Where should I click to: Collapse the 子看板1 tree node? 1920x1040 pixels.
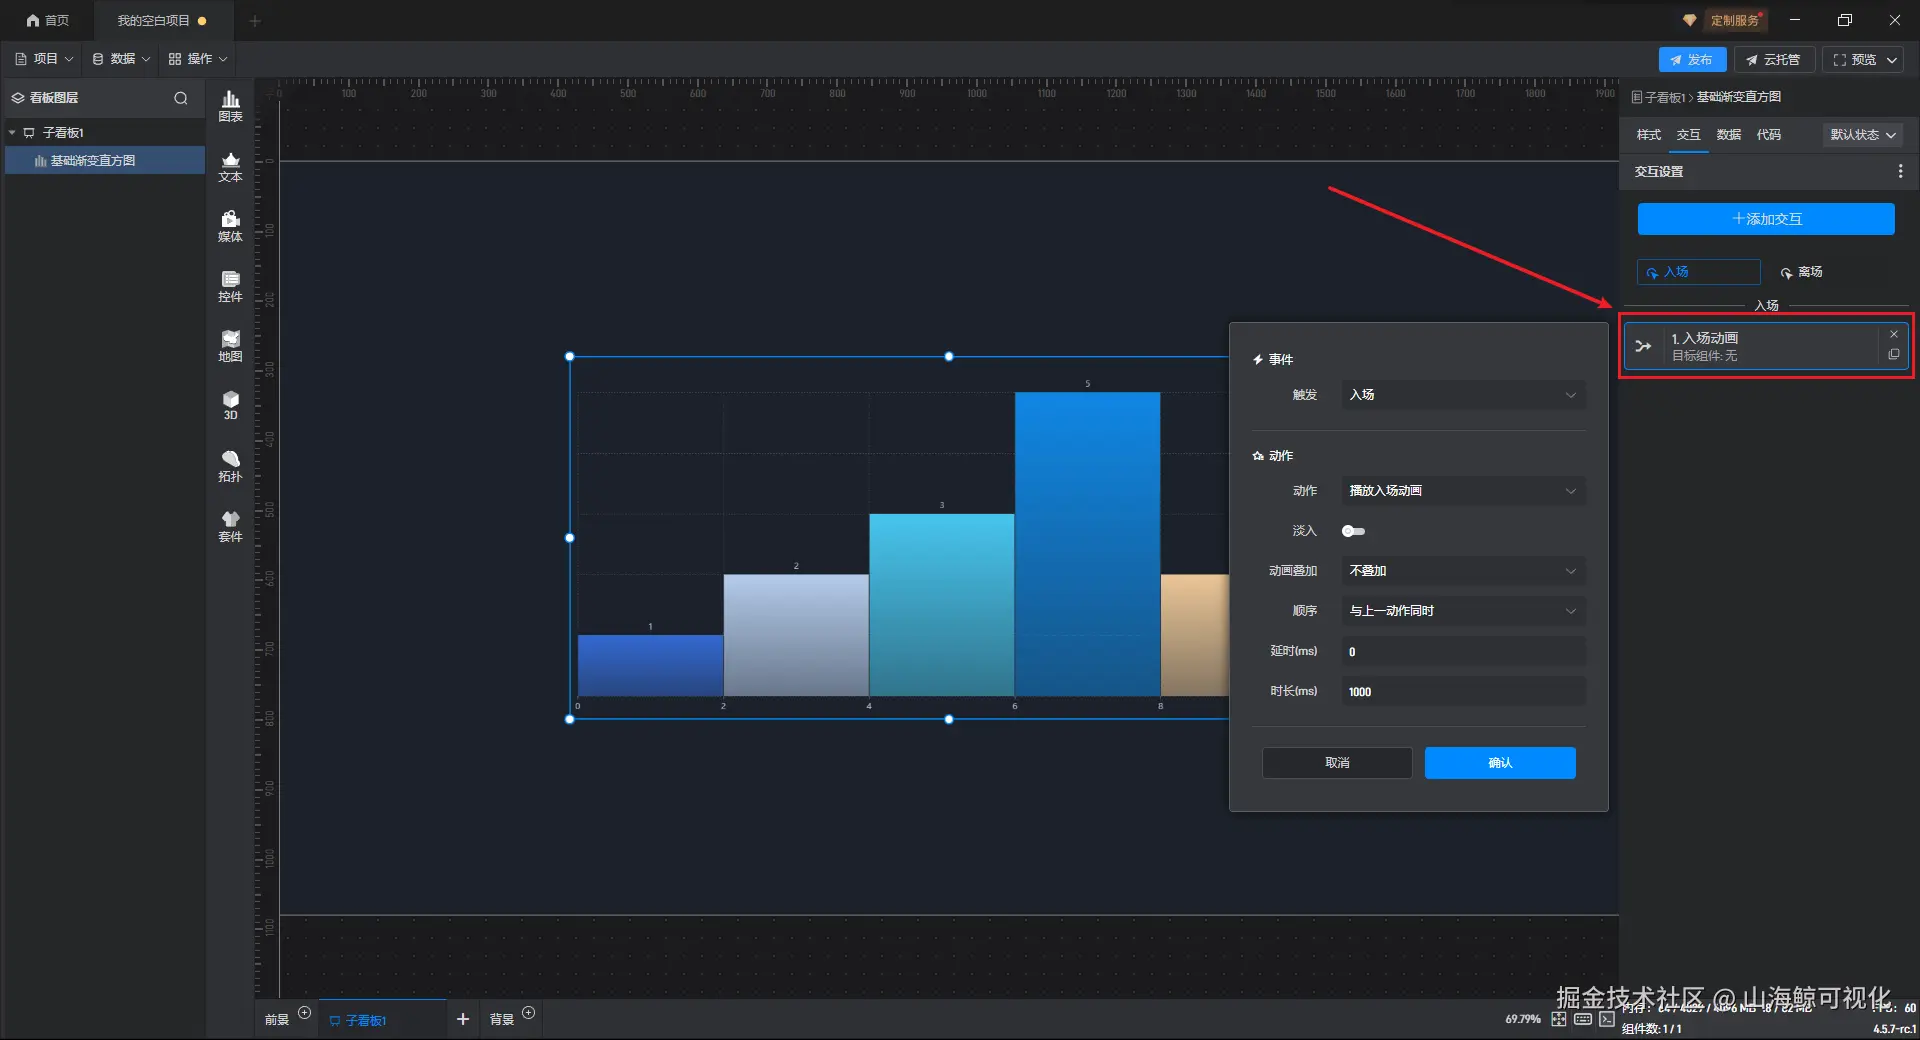tap(12, 133)
